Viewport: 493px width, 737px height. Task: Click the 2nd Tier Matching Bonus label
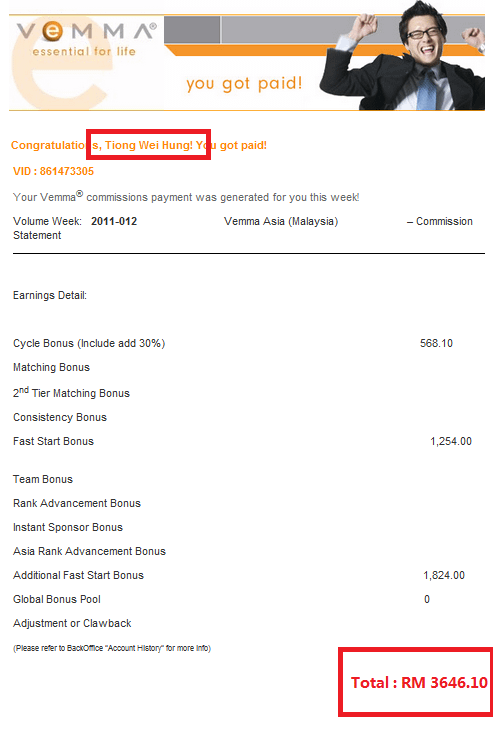point(71,392)
